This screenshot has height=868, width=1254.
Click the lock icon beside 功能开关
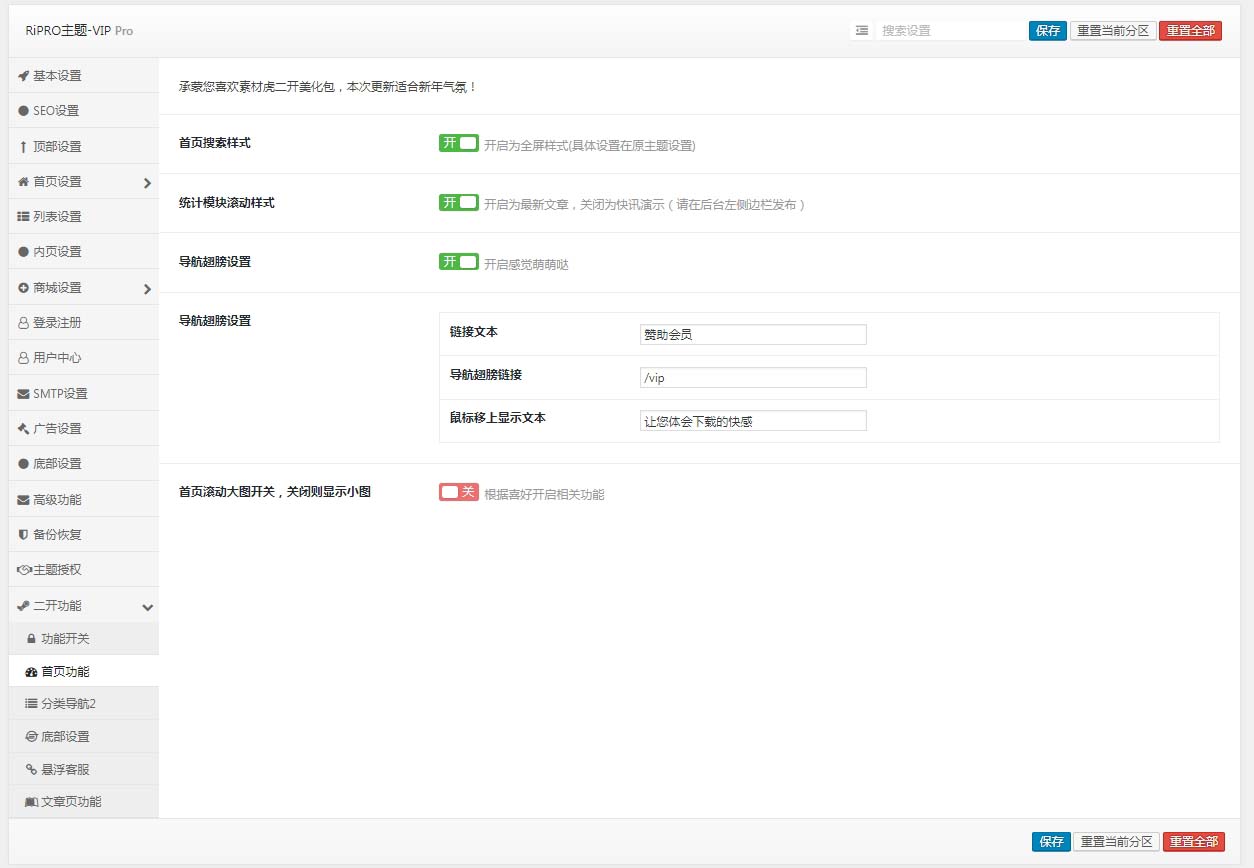31,639
